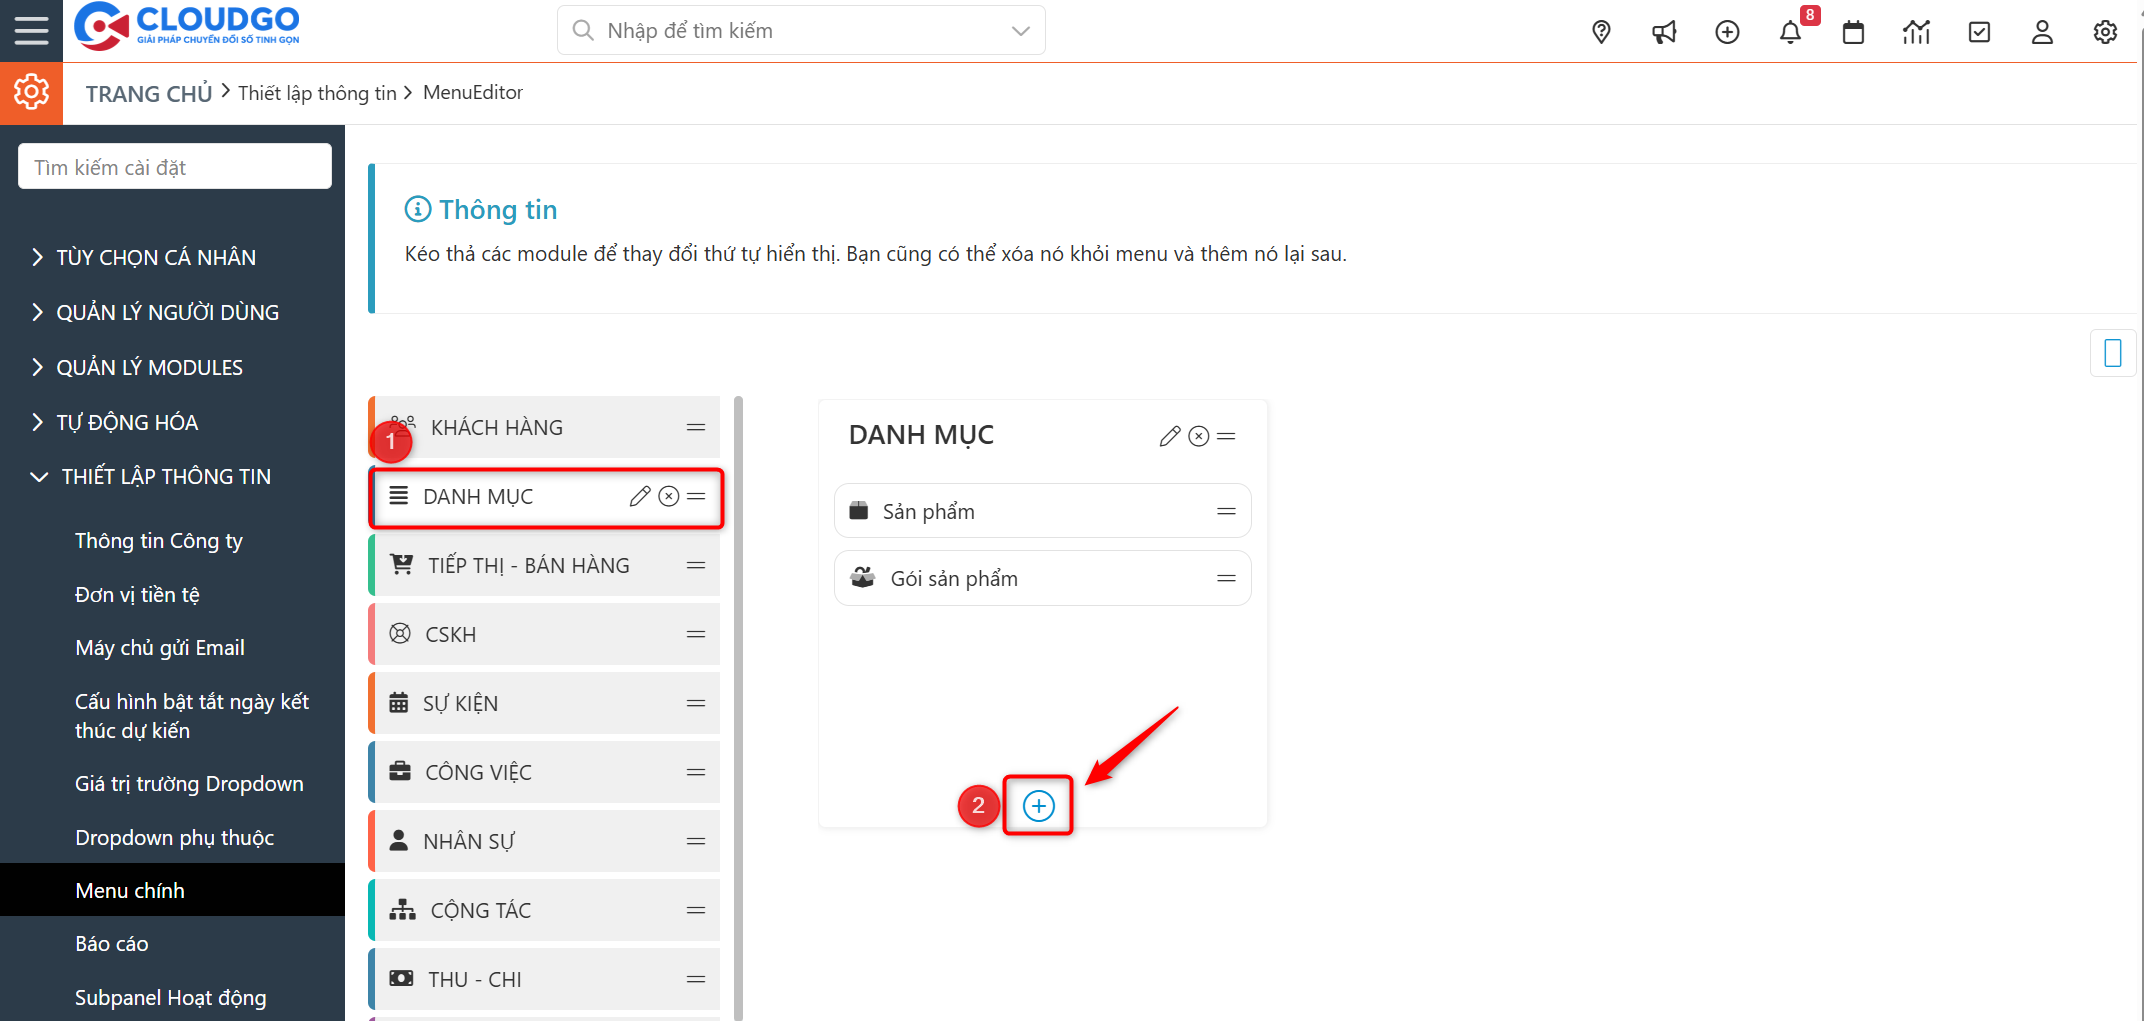Select Báo cáo in the sidebar menu
This screenshot has width=2144, height=1021.
(x=112, y=943)
